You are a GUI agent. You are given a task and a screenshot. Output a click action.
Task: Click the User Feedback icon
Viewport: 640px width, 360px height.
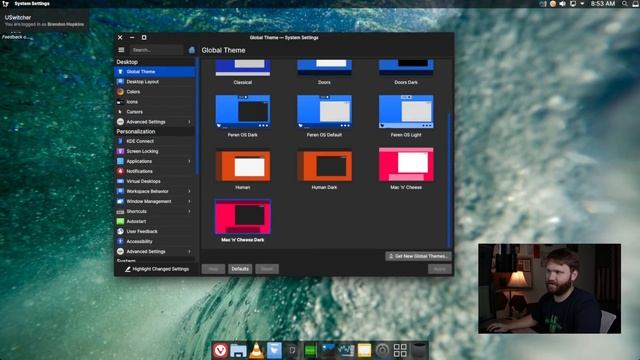tap(120, 231)
